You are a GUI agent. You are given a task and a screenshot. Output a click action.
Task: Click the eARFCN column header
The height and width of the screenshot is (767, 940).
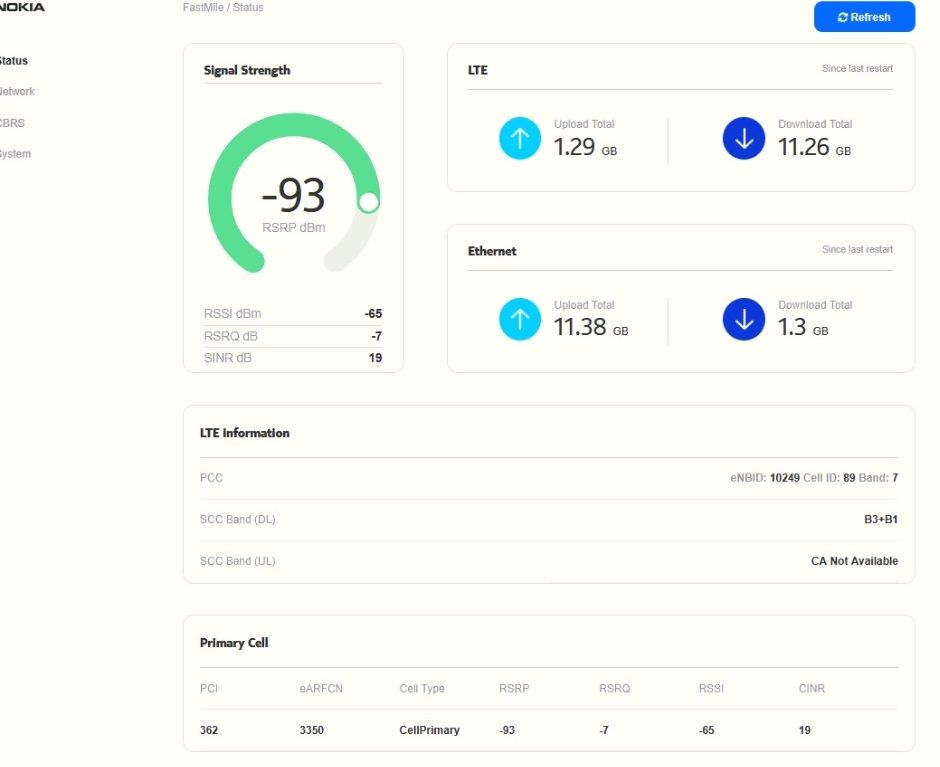(x=321, y=688)
